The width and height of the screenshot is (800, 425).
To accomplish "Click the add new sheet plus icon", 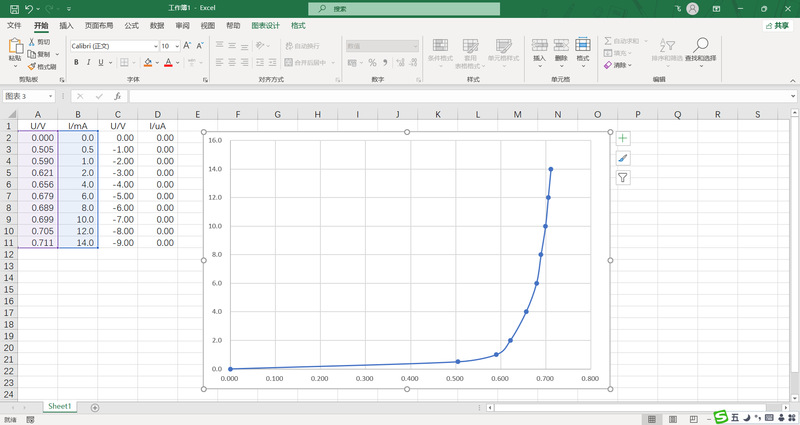I will point(95,407).
